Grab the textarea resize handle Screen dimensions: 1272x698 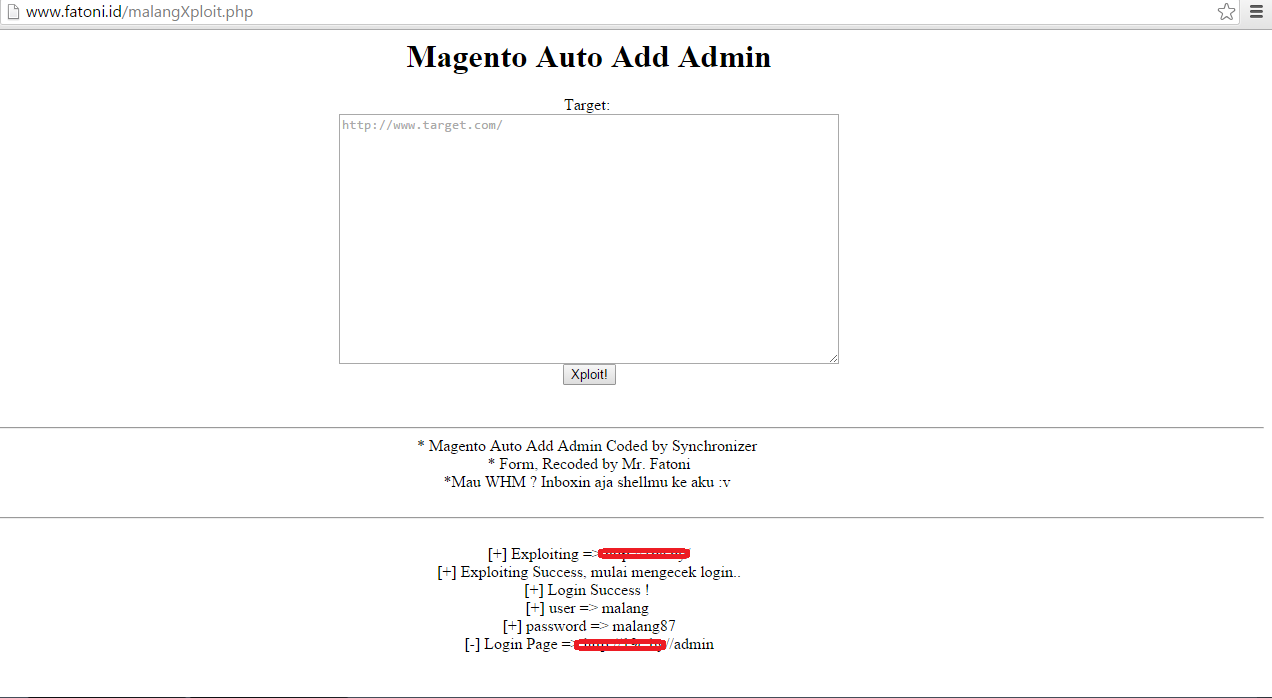[x=834, y=357]
